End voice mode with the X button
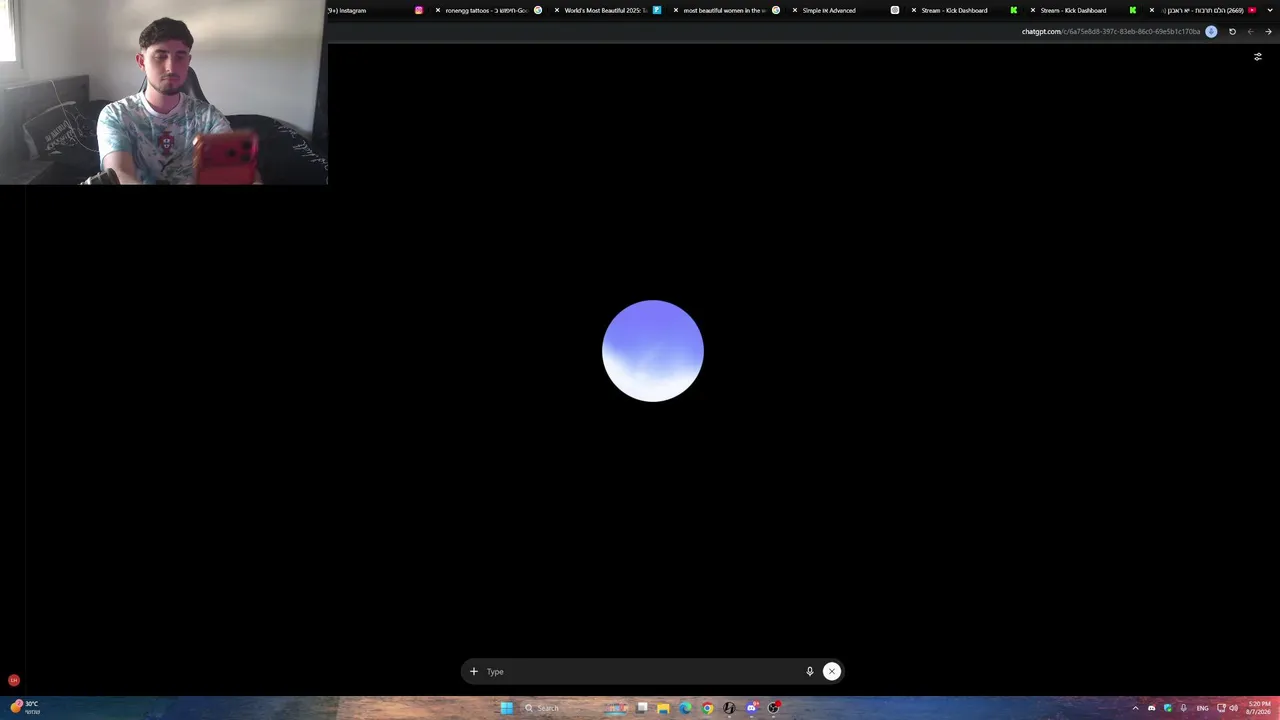This screenshot has width=1280, height=720. [831, 672]
